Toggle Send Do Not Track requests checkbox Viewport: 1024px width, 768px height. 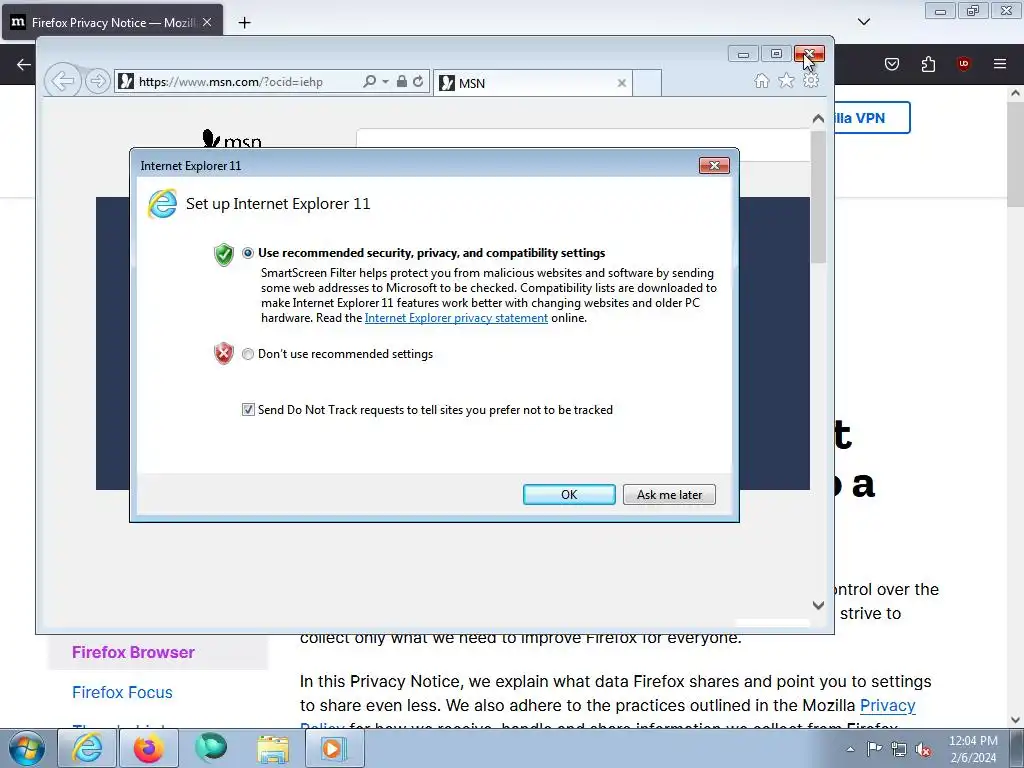click(248, 409)
